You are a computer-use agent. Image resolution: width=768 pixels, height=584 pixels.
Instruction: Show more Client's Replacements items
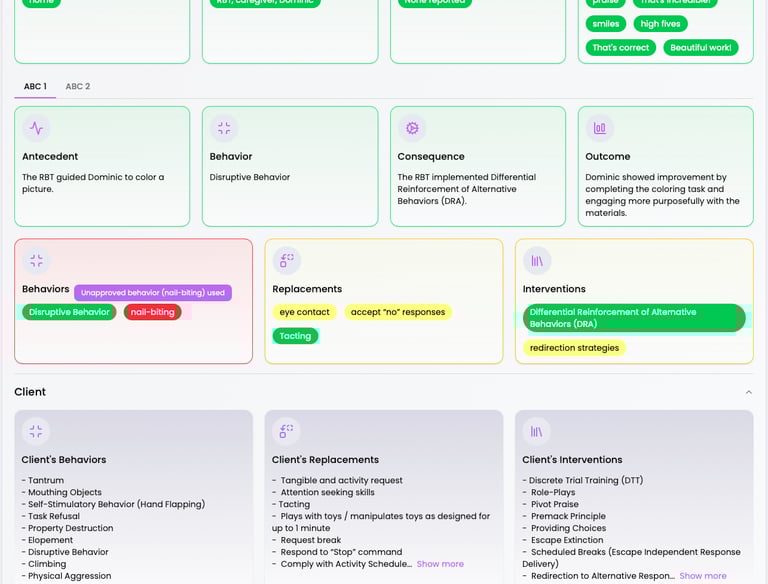[x=440, y=564]
